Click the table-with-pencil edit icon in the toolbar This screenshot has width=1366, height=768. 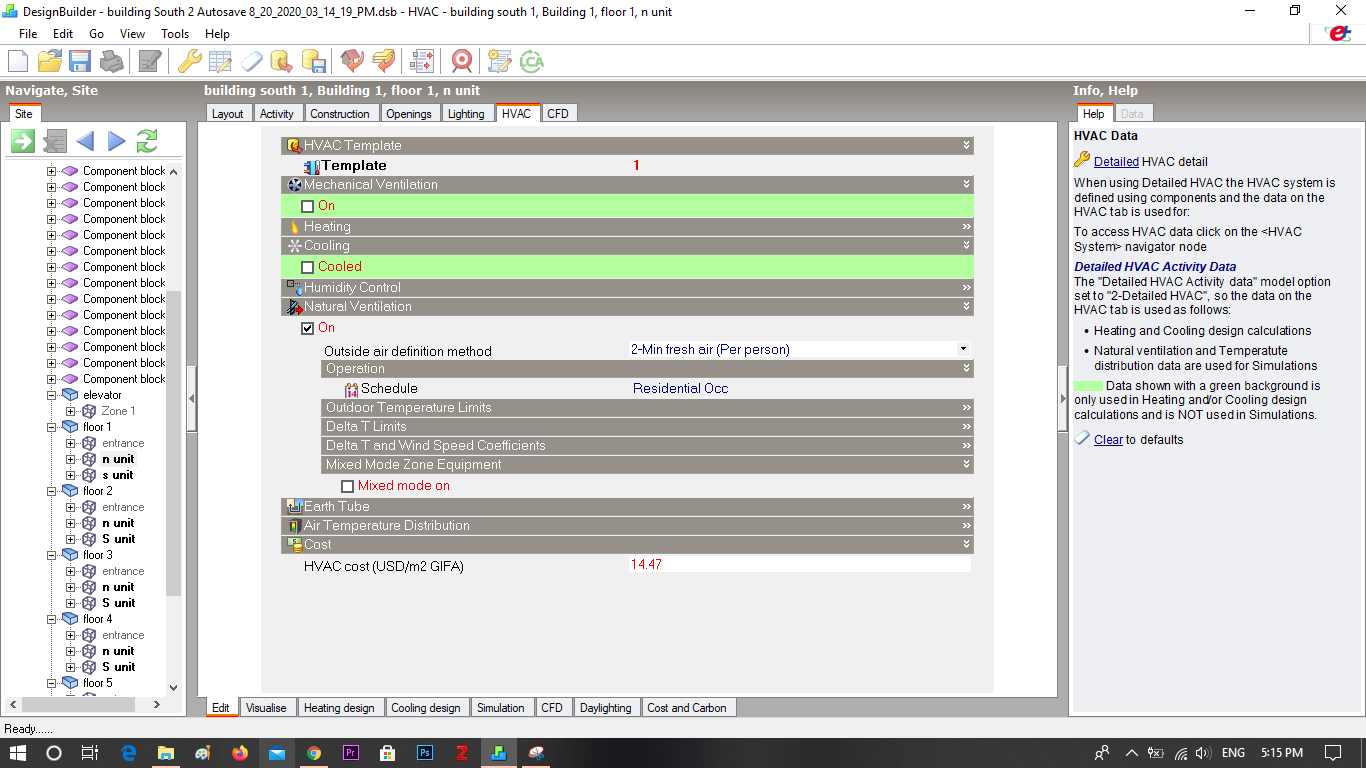point(220,61)
